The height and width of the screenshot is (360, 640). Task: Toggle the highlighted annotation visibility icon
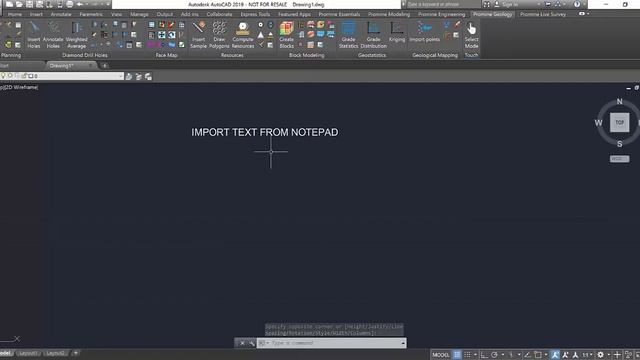555,355
